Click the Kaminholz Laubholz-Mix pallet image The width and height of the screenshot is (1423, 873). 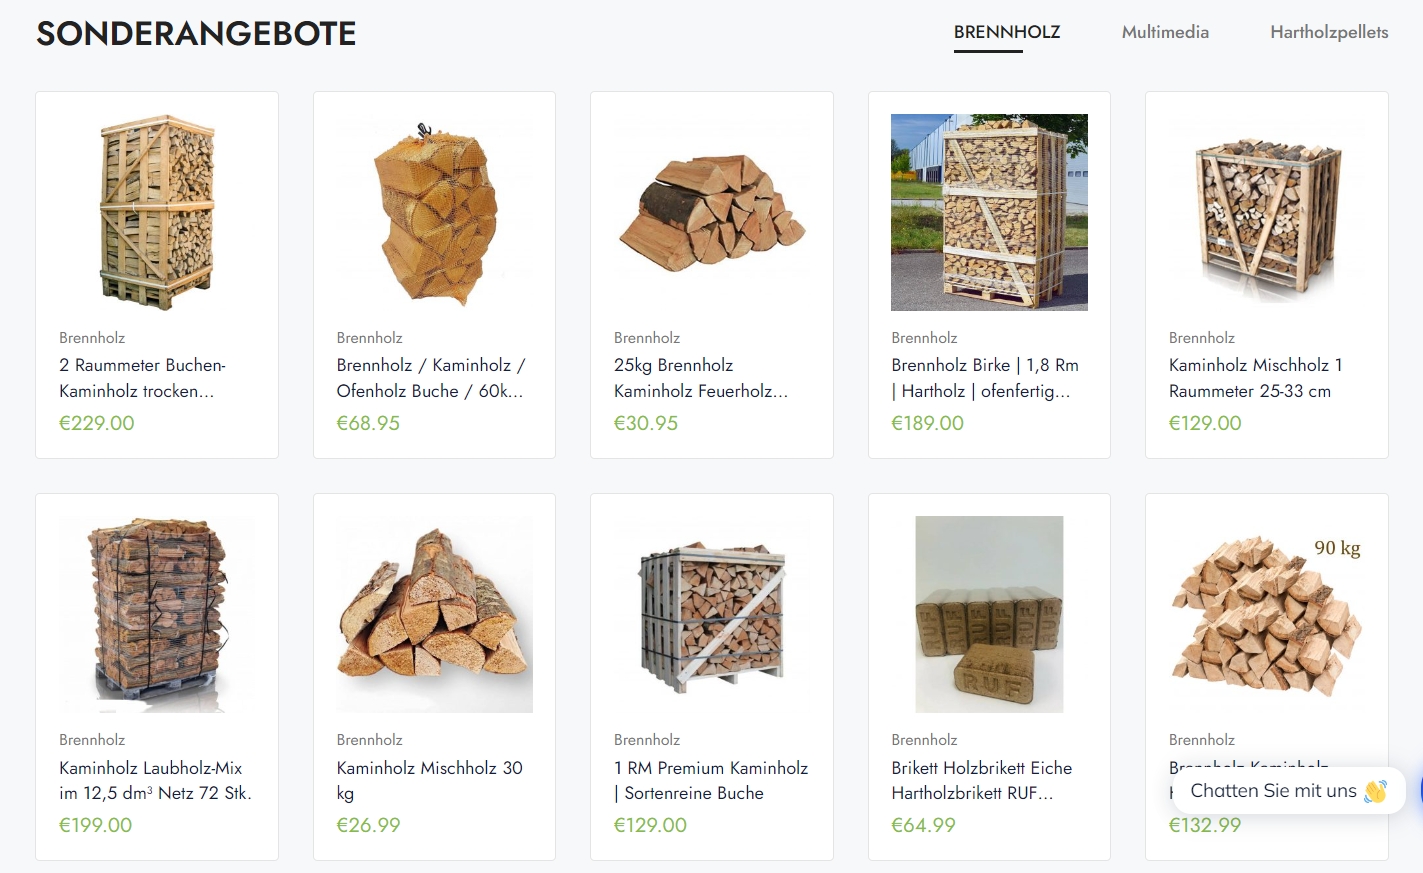click(157, 614)
